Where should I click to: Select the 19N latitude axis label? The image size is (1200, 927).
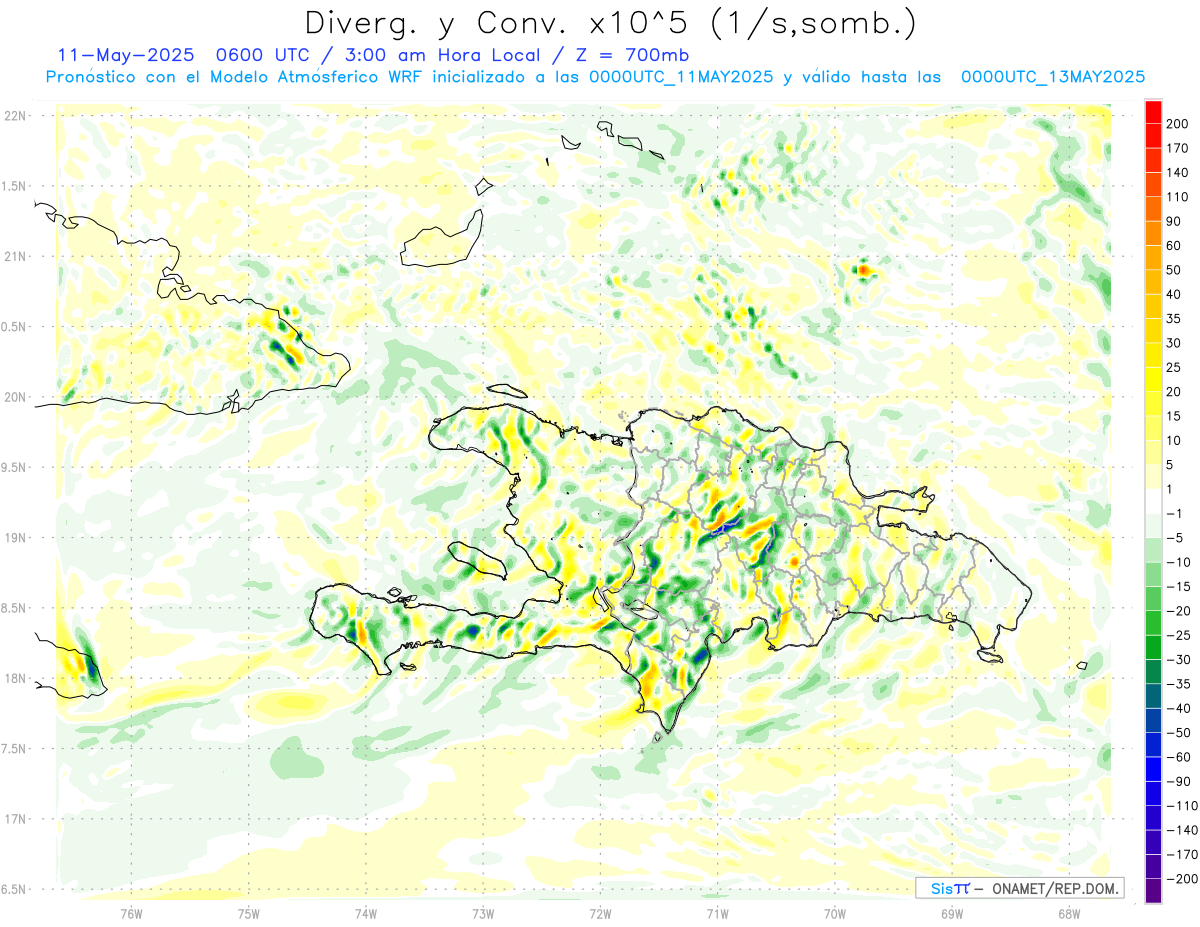tap(15, 537)
